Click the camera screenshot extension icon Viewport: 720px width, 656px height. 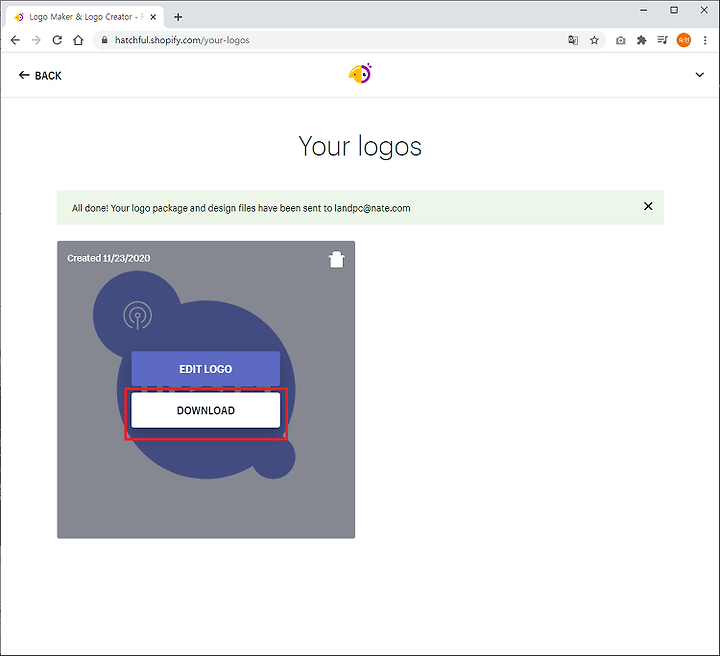(x=620, y=40)
